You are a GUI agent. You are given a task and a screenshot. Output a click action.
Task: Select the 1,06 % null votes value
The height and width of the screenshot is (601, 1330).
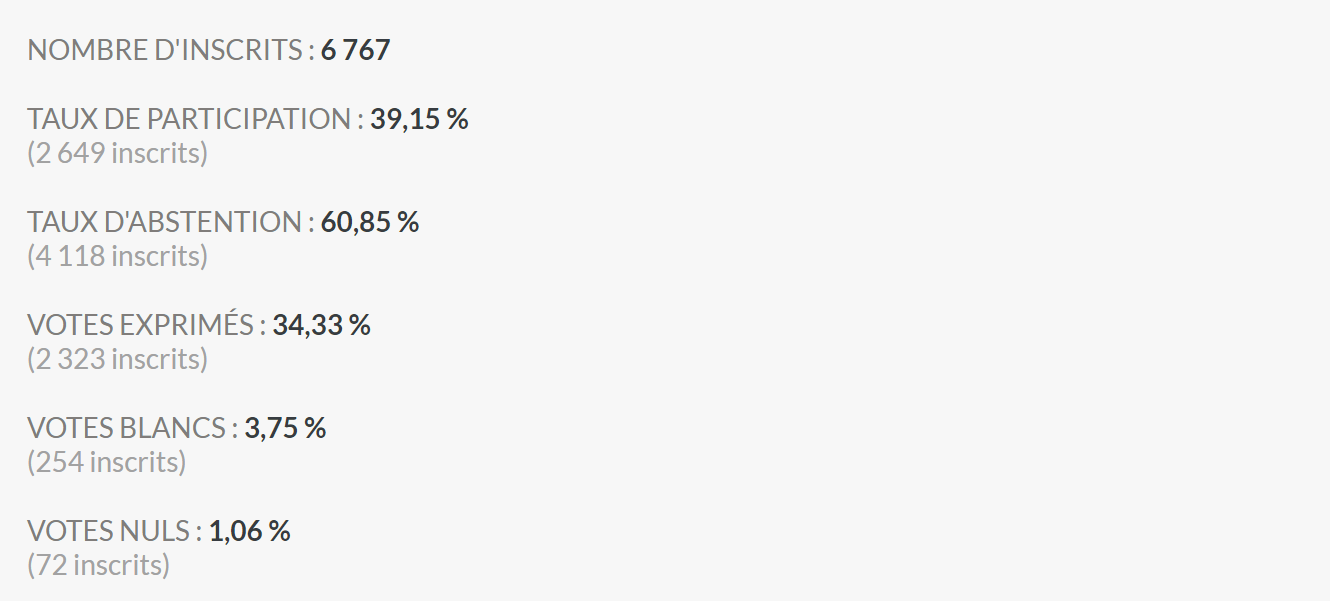(249, 531)
